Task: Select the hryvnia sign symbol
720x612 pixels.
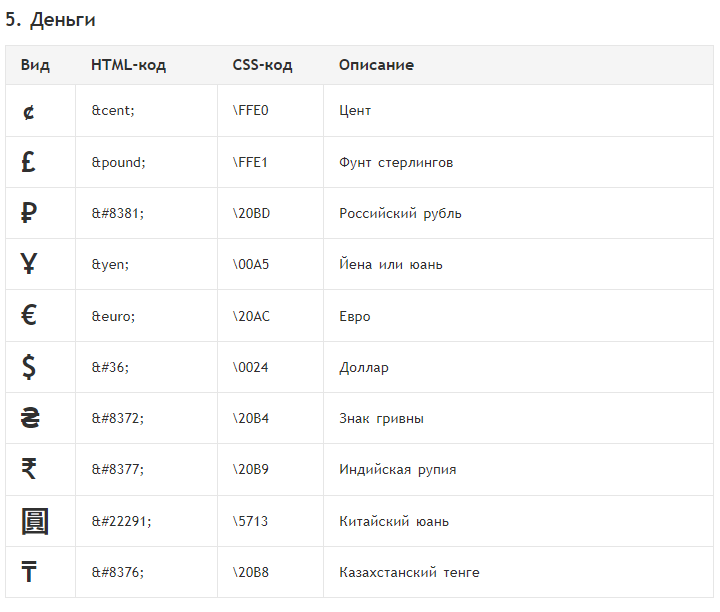Action: point(30,418)
